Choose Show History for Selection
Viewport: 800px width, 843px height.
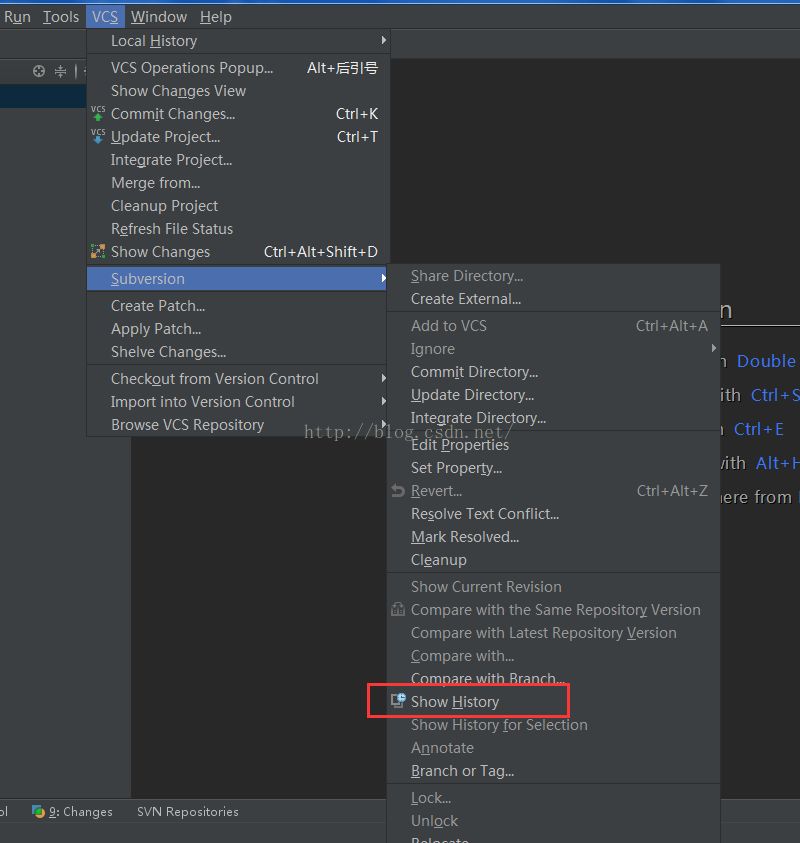pyautogui.click(x=553, y=725)
